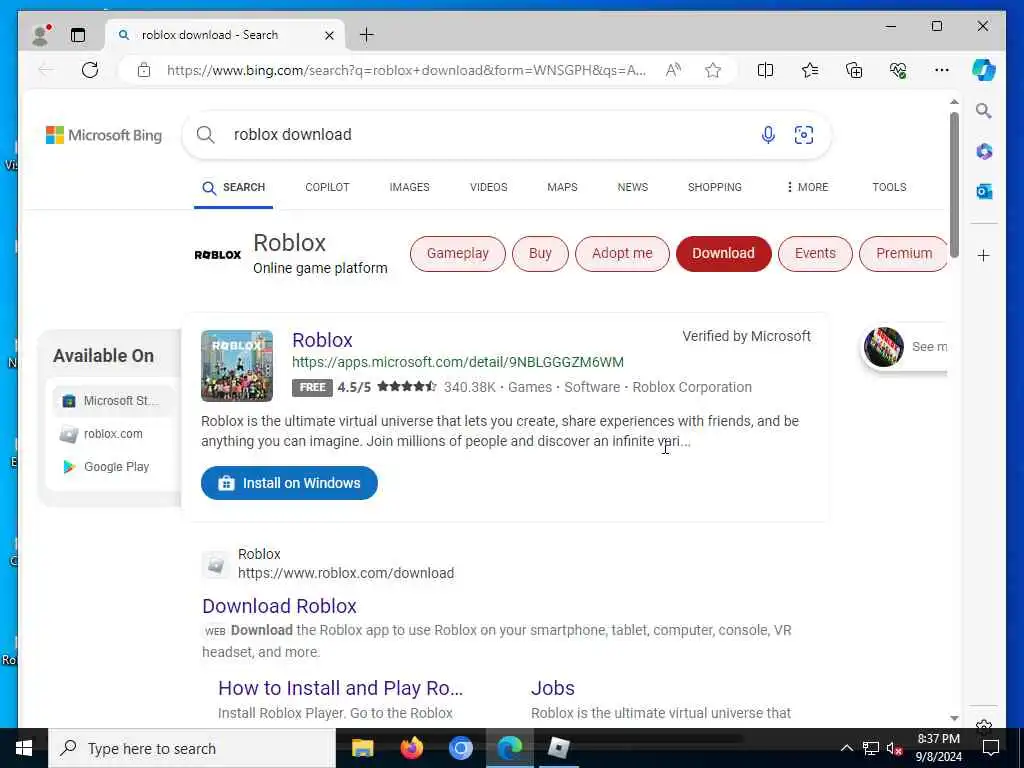Open the tab actions menu icon
The height and width of the screenshot is (768, 1024).
pos(78,35)
